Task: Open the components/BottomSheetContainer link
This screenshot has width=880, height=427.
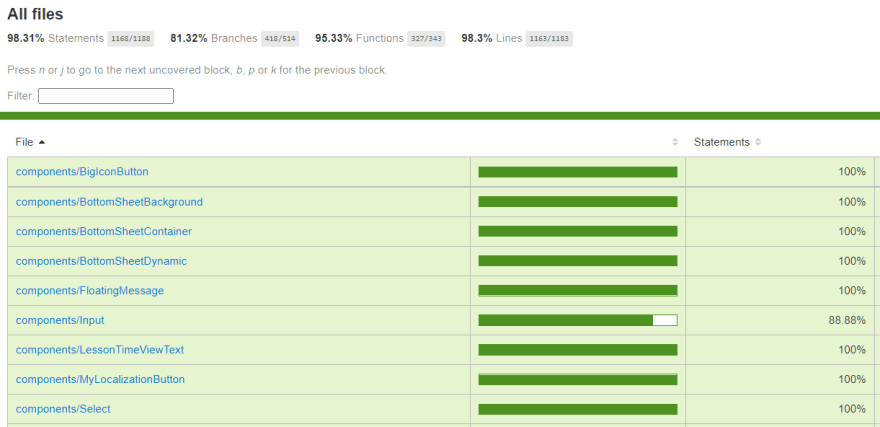Action: (x=104, y=232)
